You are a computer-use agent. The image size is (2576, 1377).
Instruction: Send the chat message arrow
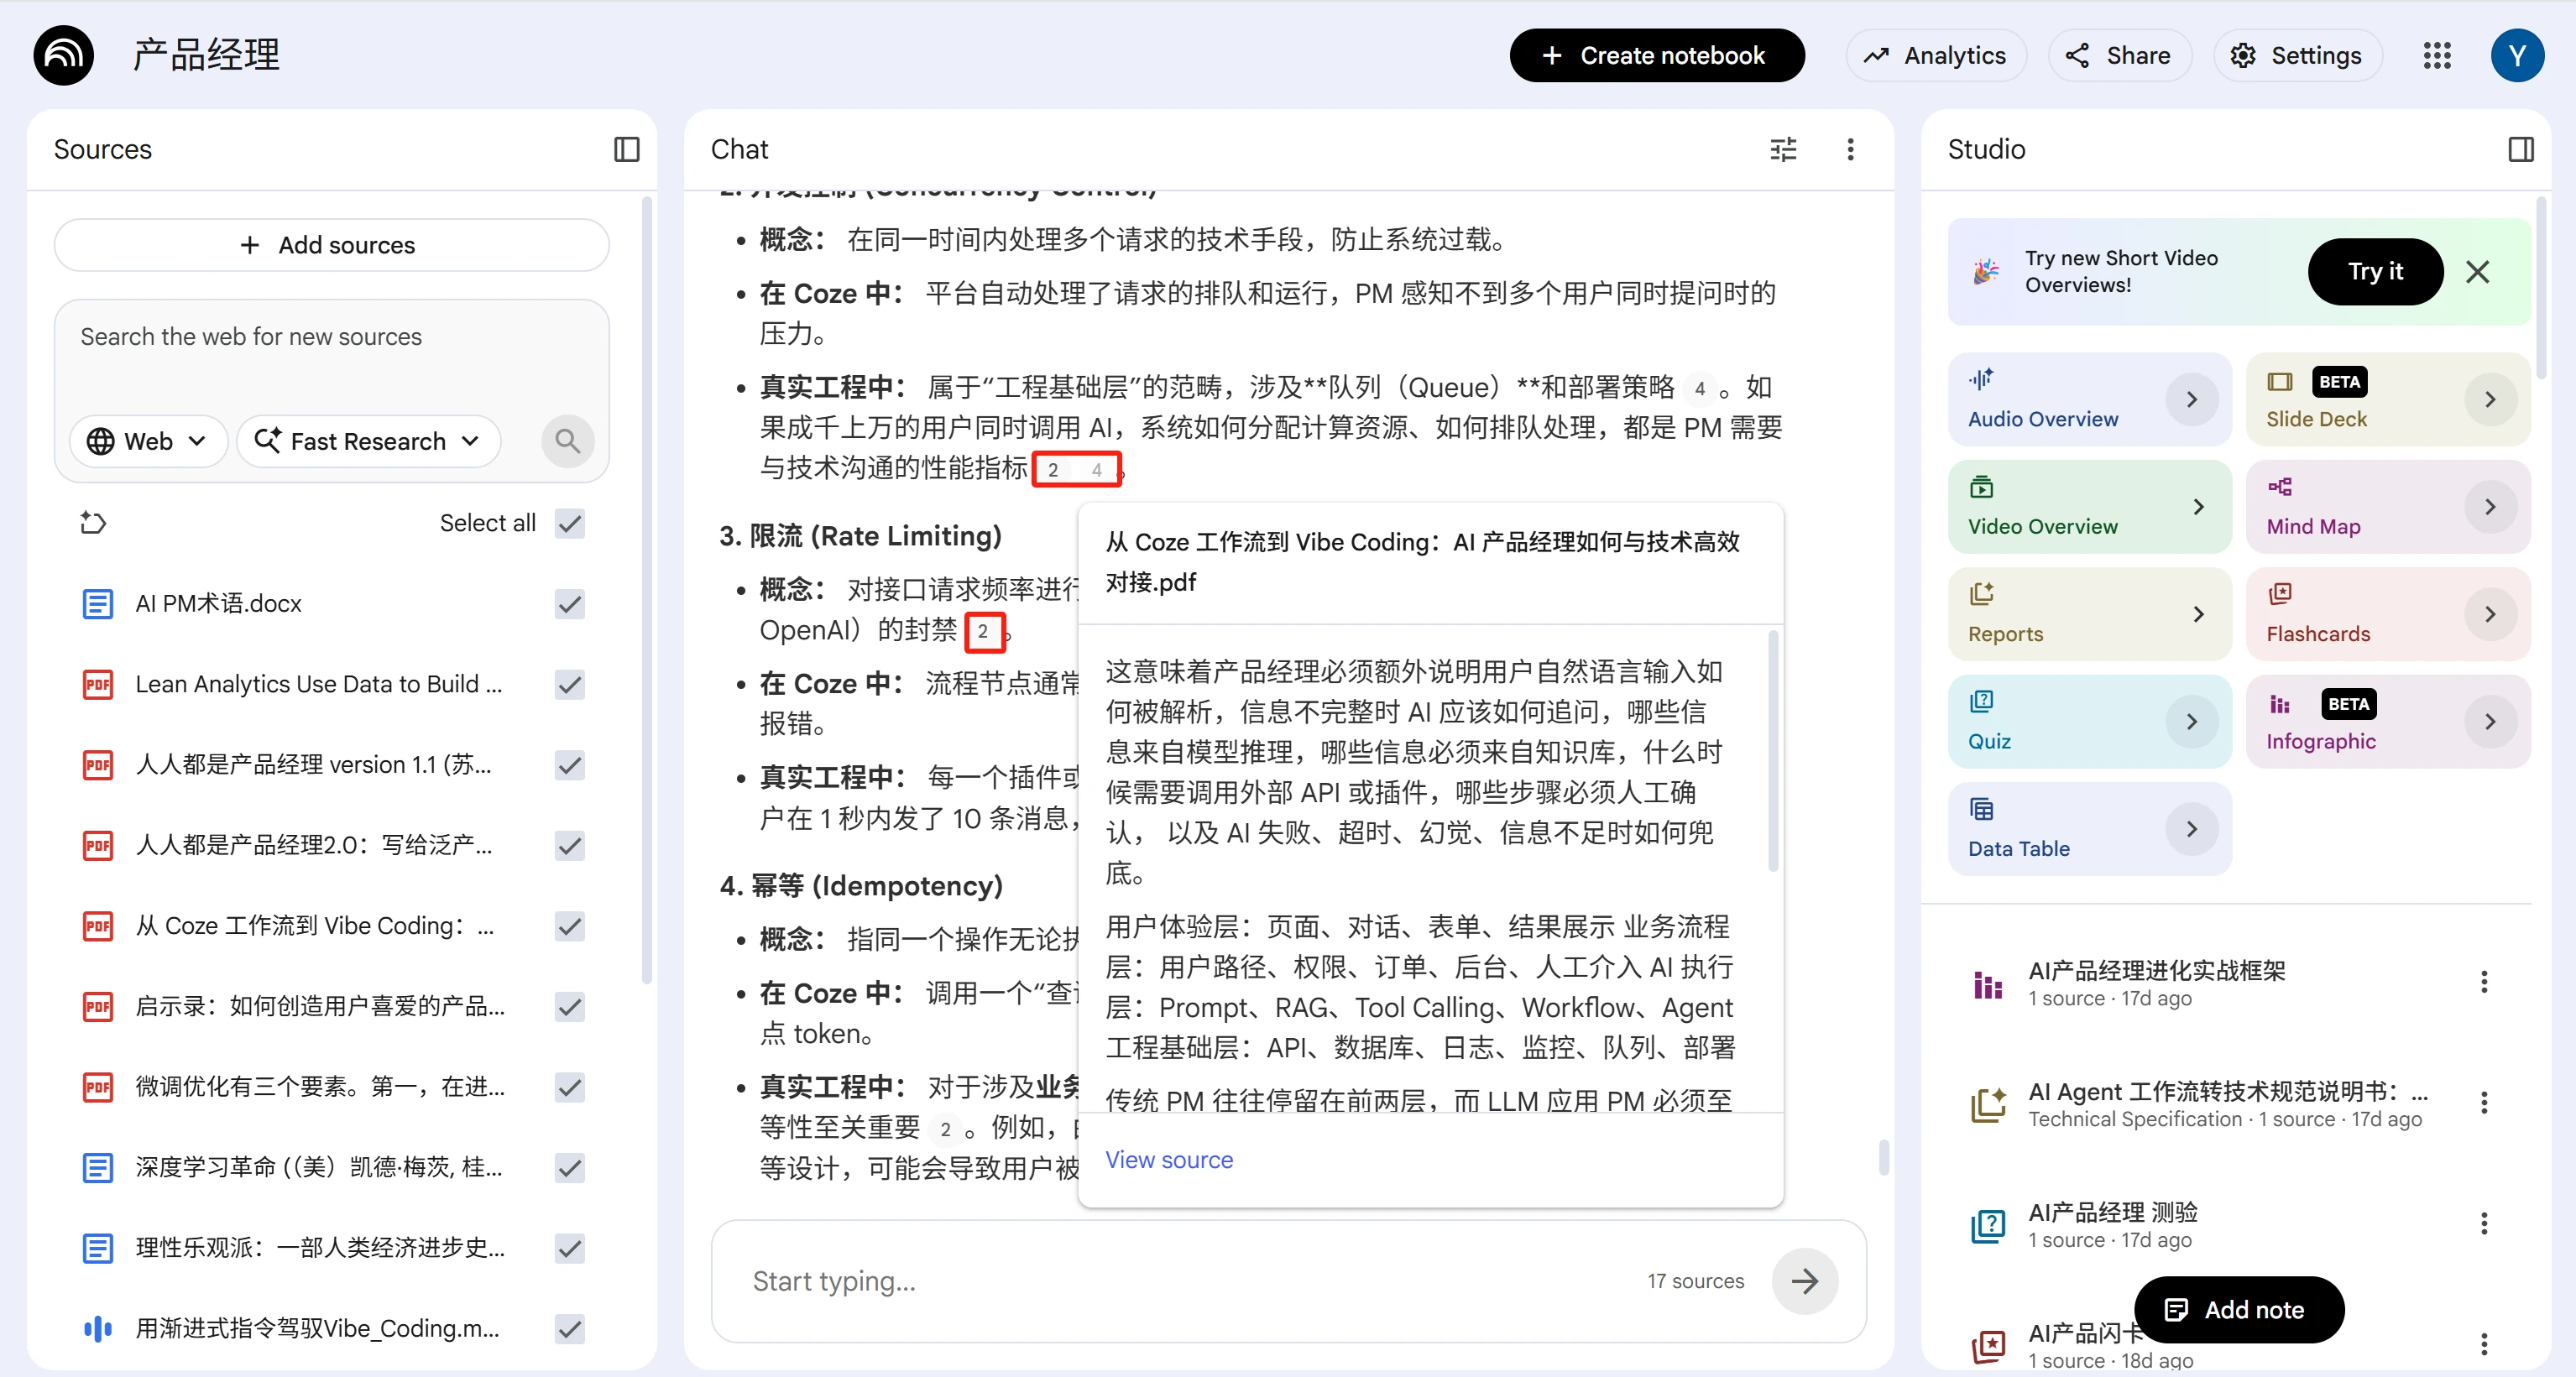pyautogui.click(x=1804, y=1281)
